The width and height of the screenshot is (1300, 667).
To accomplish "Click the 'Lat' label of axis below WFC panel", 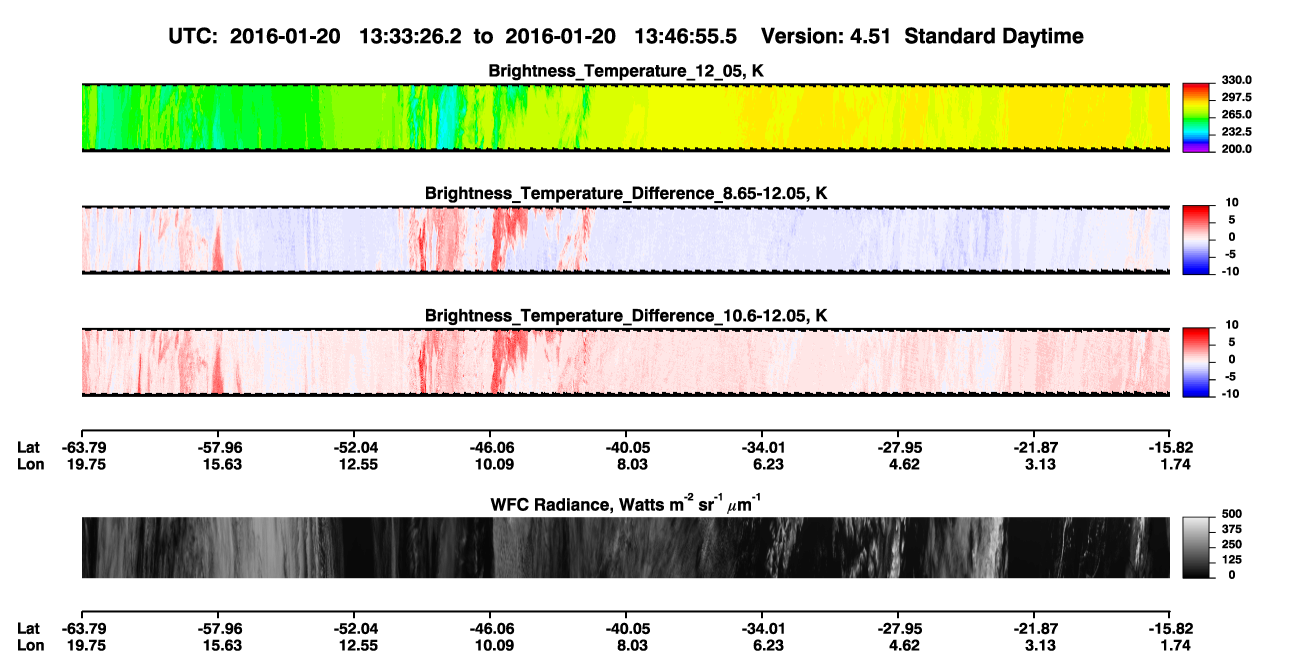I will (28, 629).
